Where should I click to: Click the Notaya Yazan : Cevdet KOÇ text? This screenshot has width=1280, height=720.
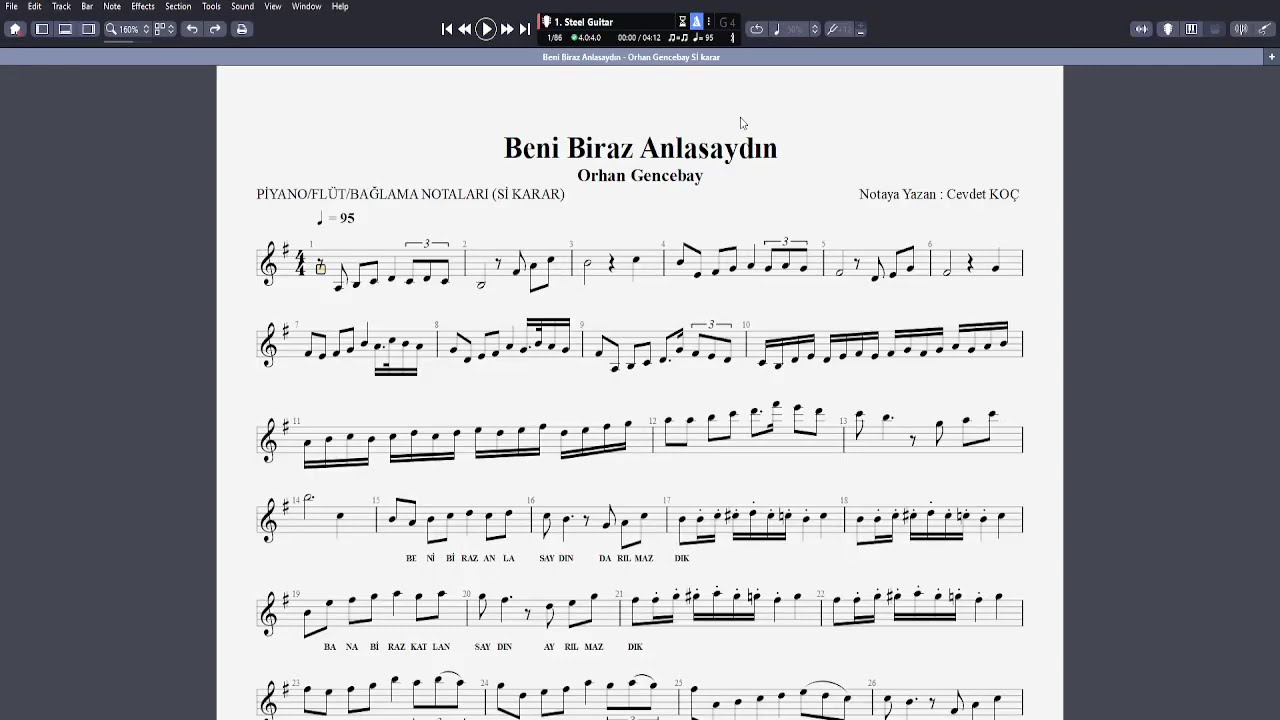(x=939, y=195)
